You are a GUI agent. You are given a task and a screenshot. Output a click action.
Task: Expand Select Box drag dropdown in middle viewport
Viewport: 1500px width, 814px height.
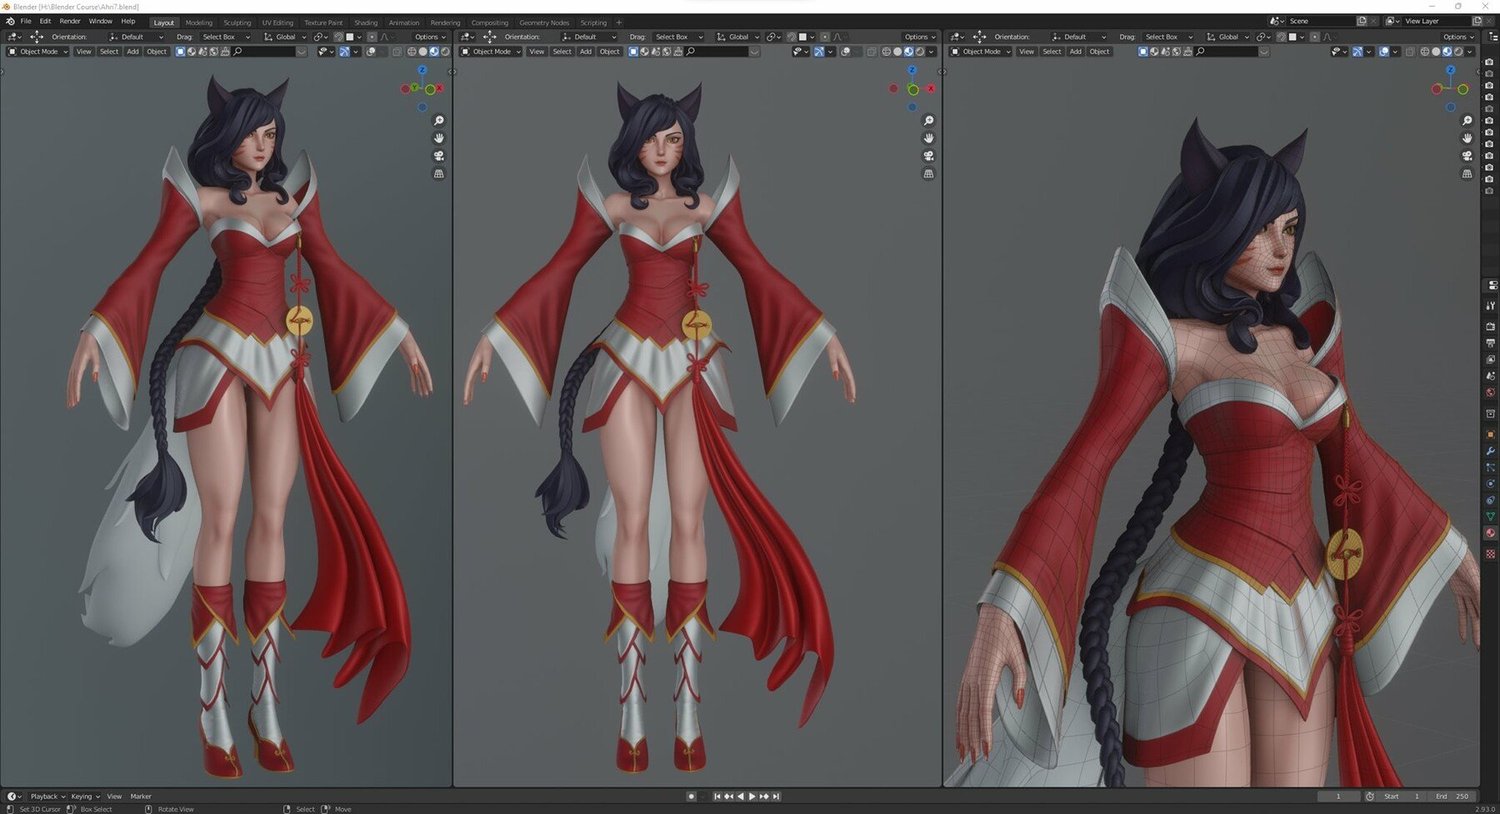679,37
